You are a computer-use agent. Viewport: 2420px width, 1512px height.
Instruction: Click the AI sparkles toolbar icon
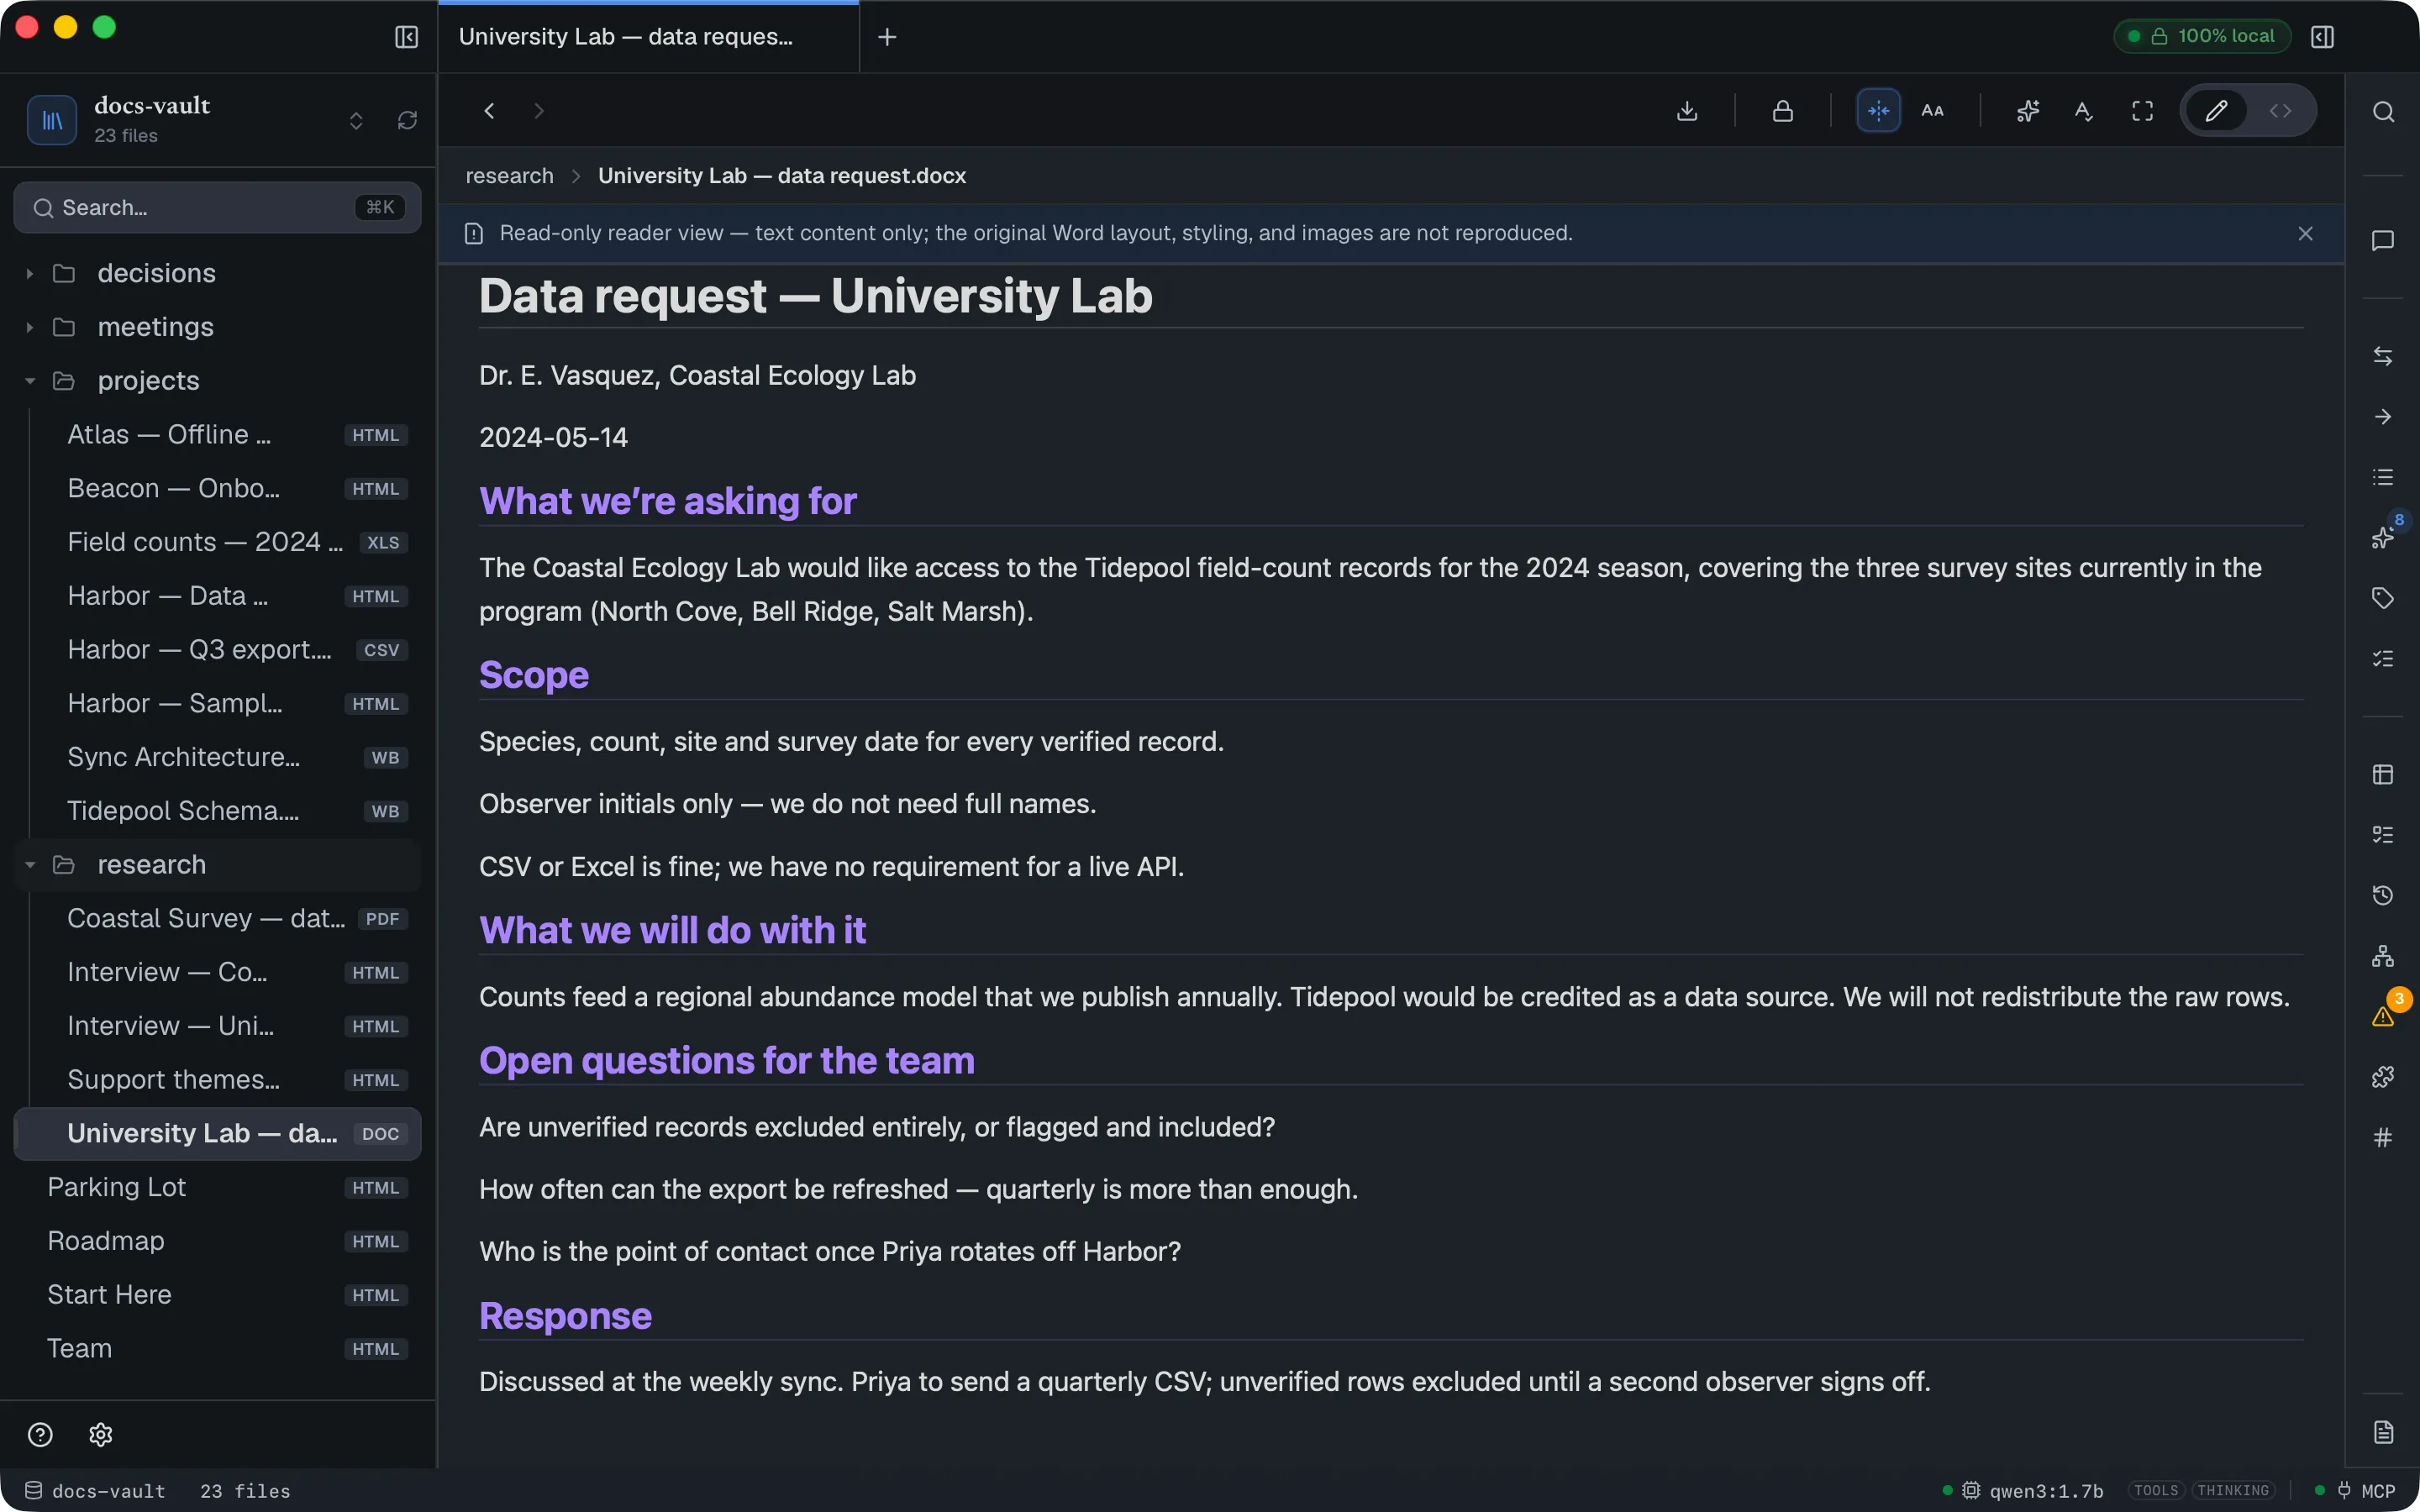(2028, 111)
